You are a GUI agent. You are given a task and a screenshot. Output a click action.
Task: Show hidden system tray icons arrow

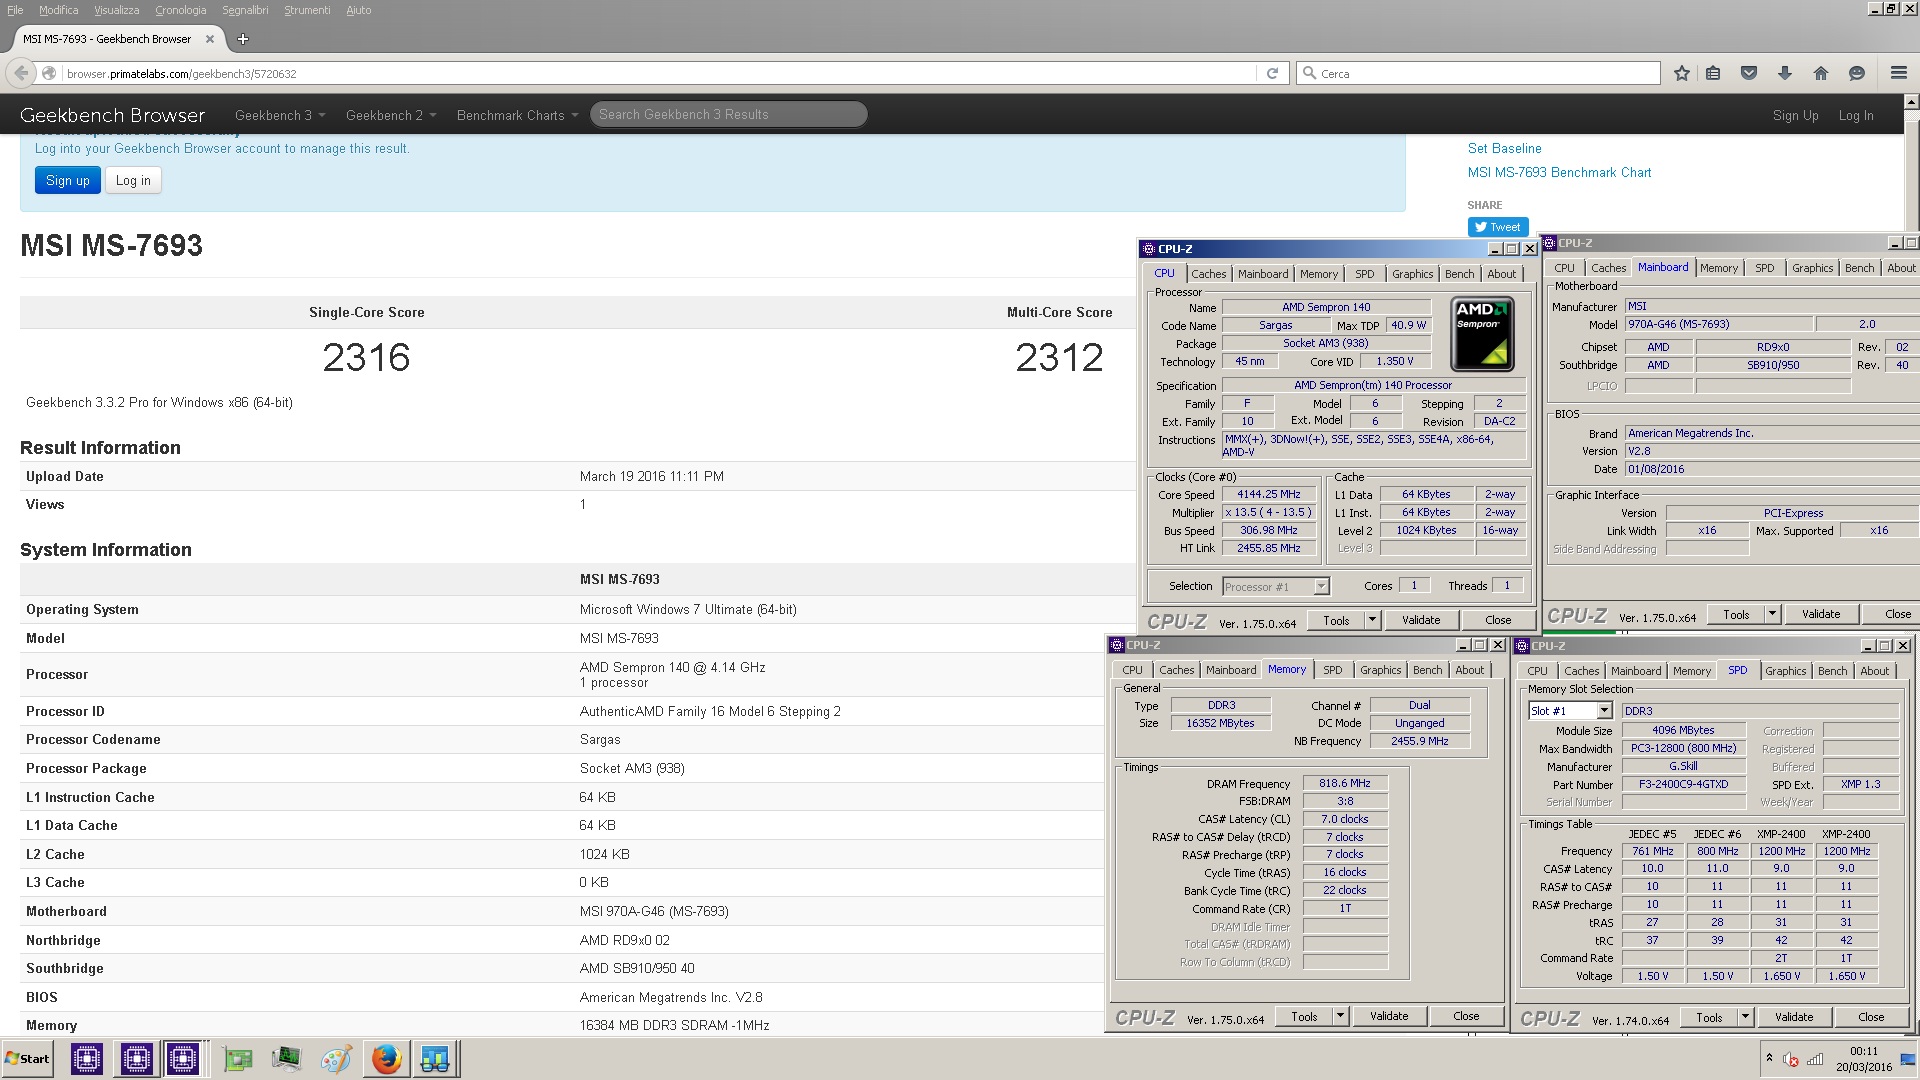point(1769,1058)
